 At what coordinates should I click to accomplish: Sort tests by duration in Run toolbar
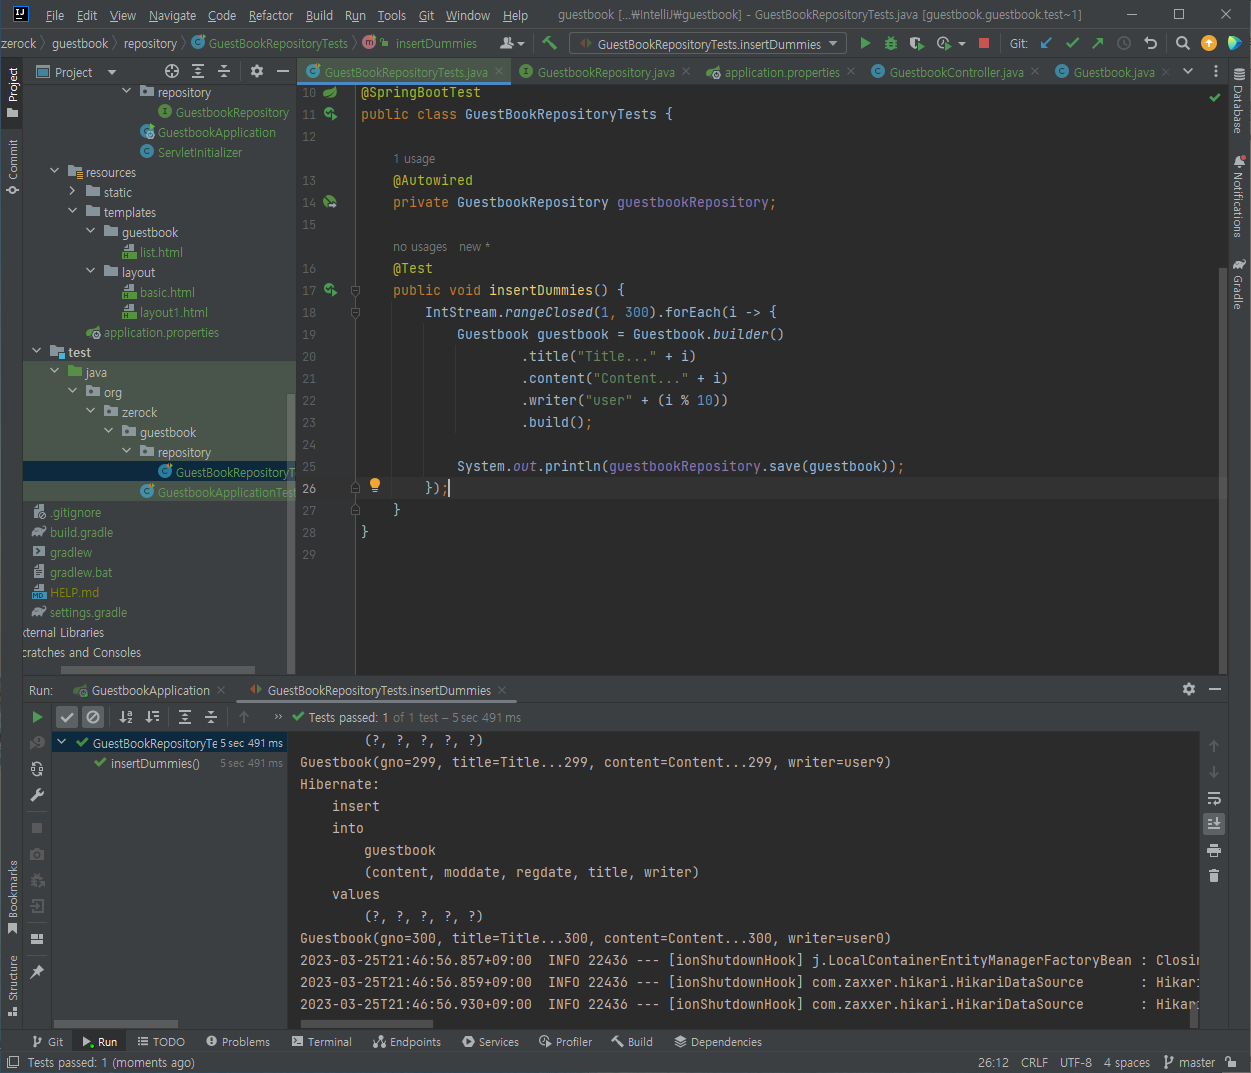point(152,717)
